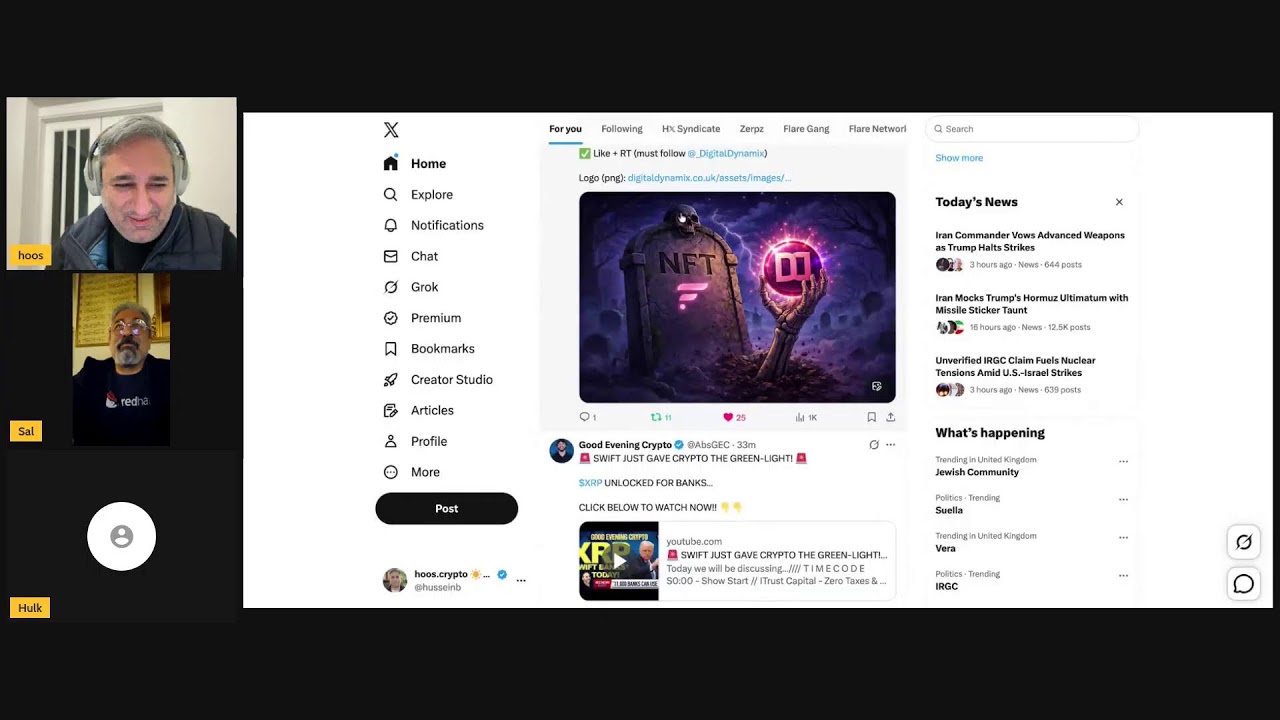Dismiss the Today's News panel
Screen dimensions: 1280x720
(x=1119, y=202)
